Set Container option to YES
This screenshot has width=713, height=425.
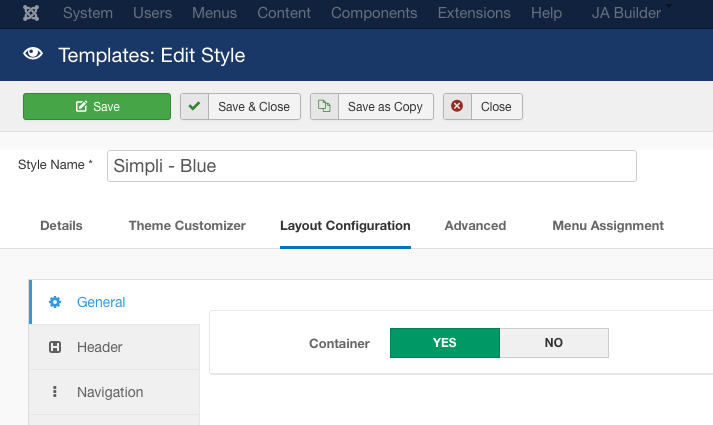444,343
